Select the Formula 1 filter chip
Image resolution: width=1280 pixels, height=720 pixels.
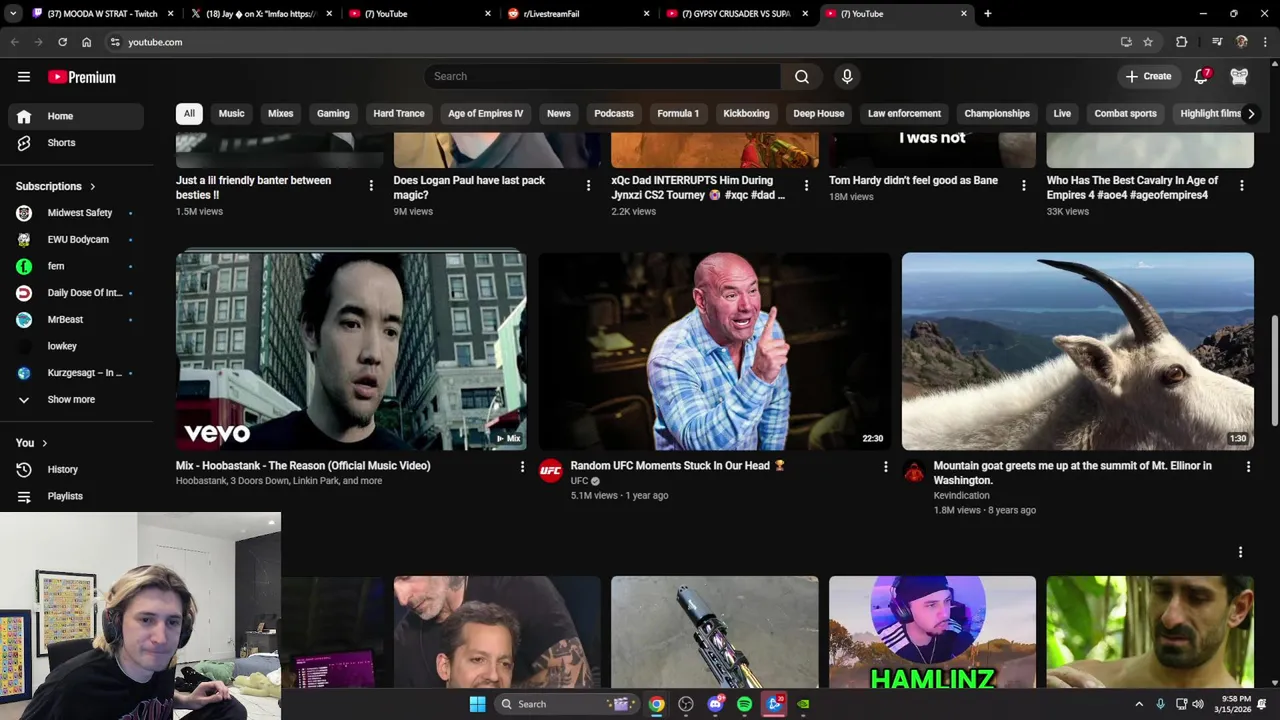tap(678, 114)
